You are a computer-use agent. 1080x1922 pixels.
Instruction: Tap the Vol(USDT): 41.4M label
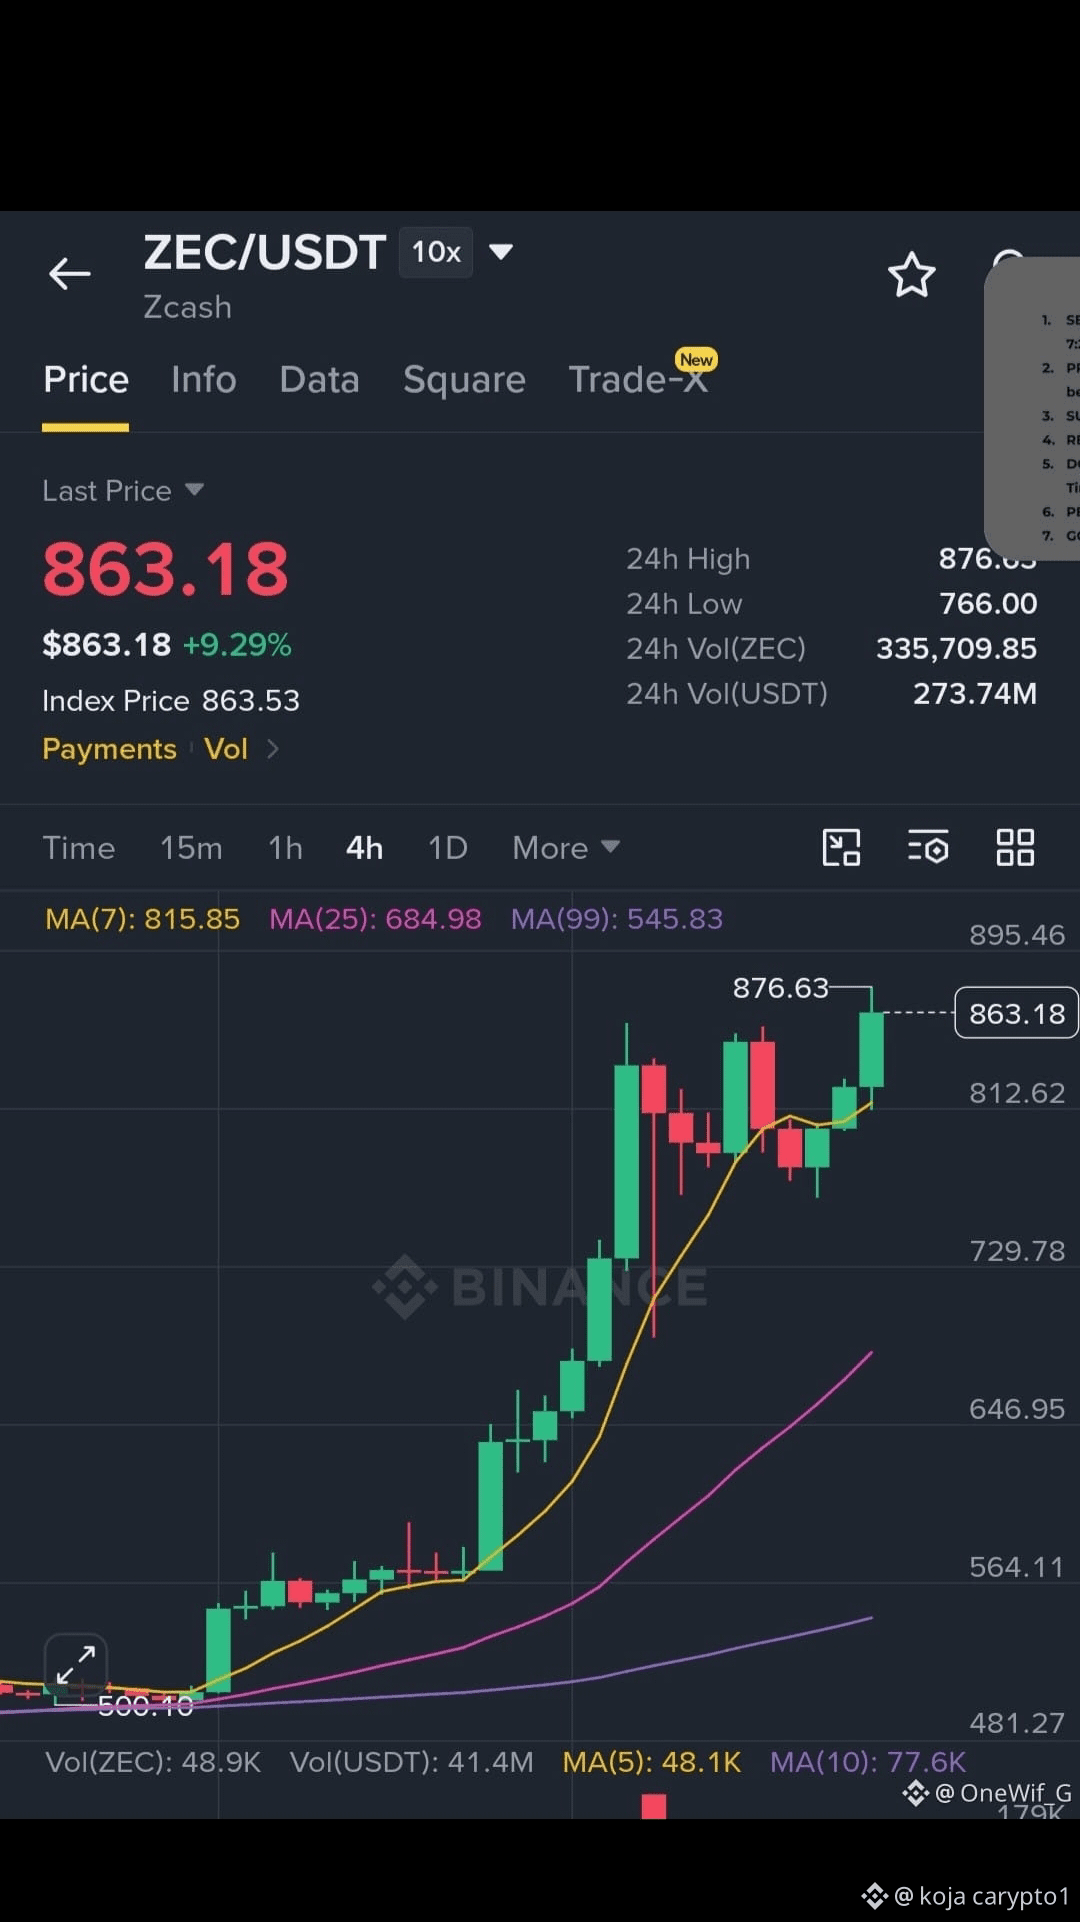tap(412, 1762)
